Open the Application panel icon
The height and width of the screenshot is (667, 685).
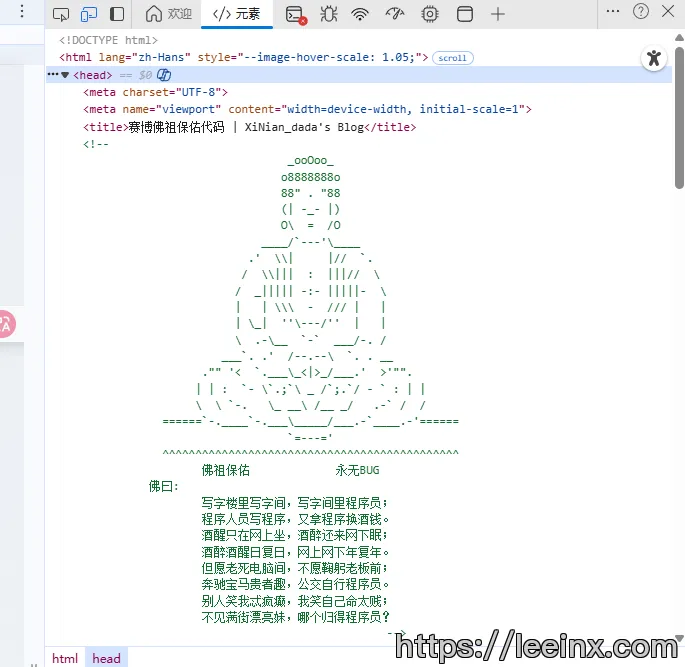[464, 14]
